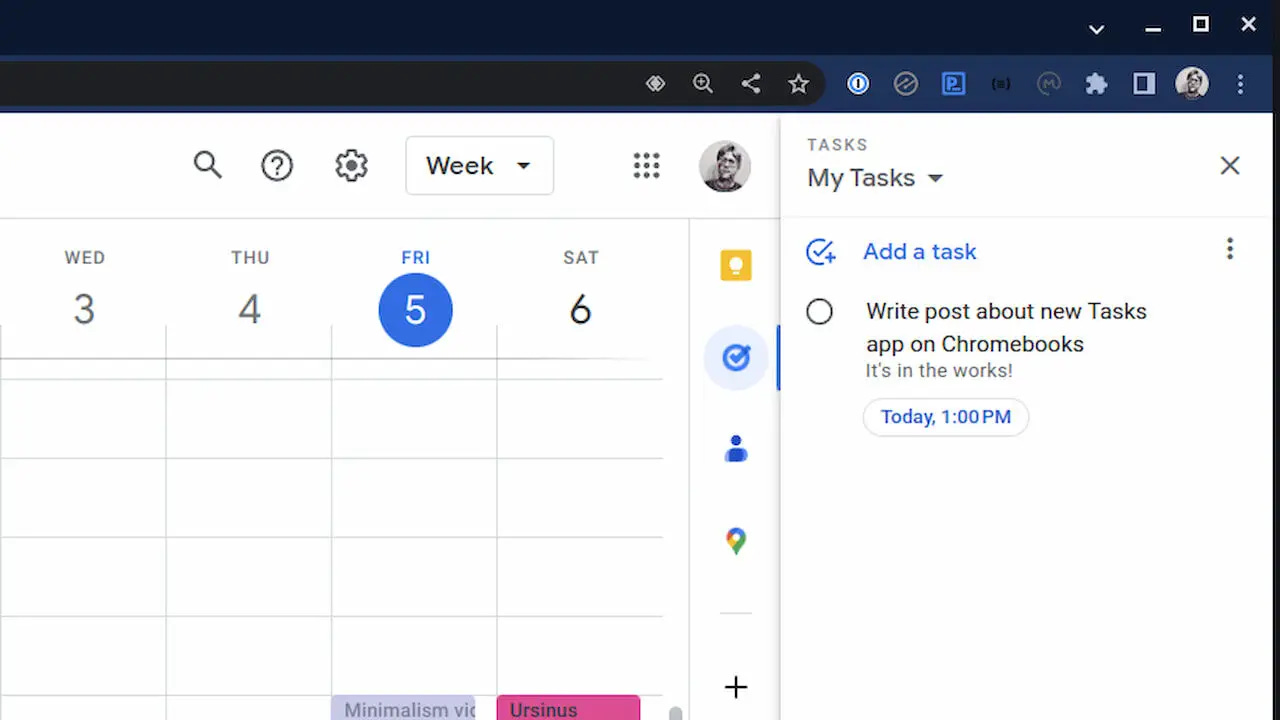Open the Ursinus event on Saturday
The height and width of the screenshot is (720, 1280).
(568, 708)
